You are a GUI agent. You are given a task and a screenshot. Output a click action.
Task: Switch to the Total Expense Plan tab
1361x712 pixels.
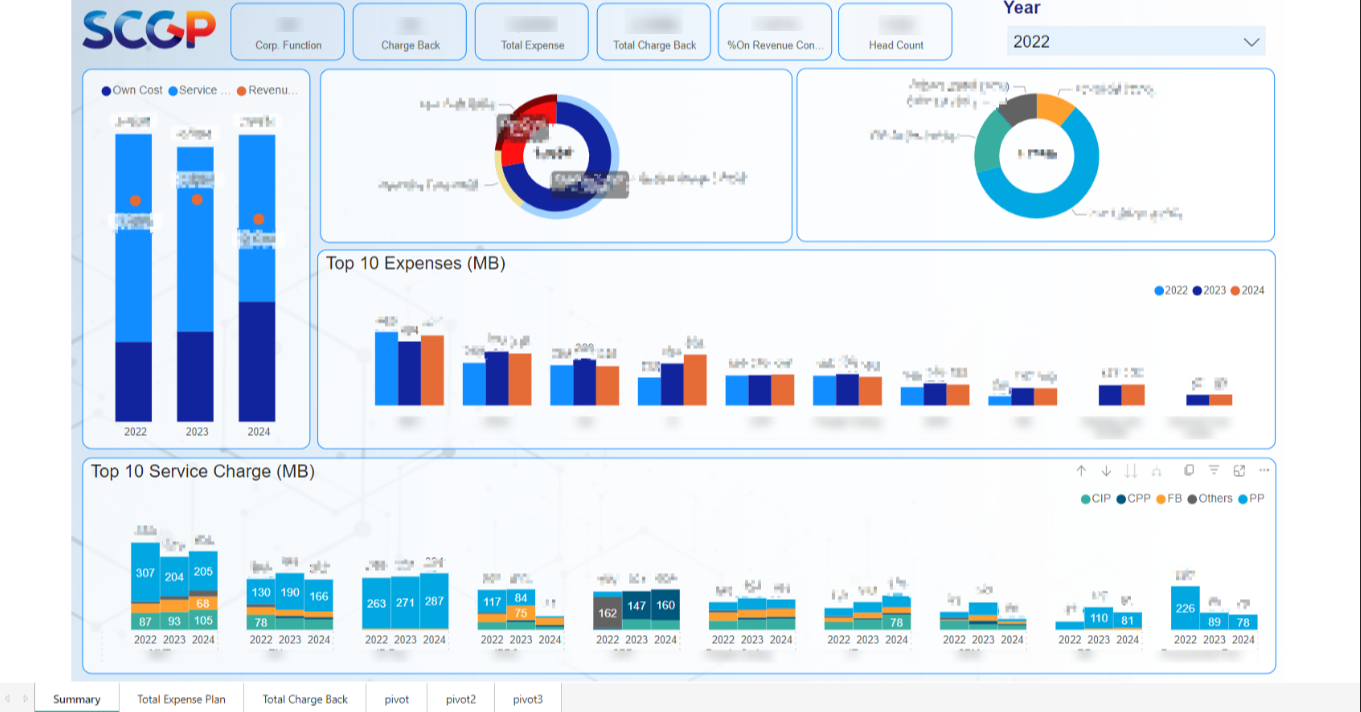(181, 699)
